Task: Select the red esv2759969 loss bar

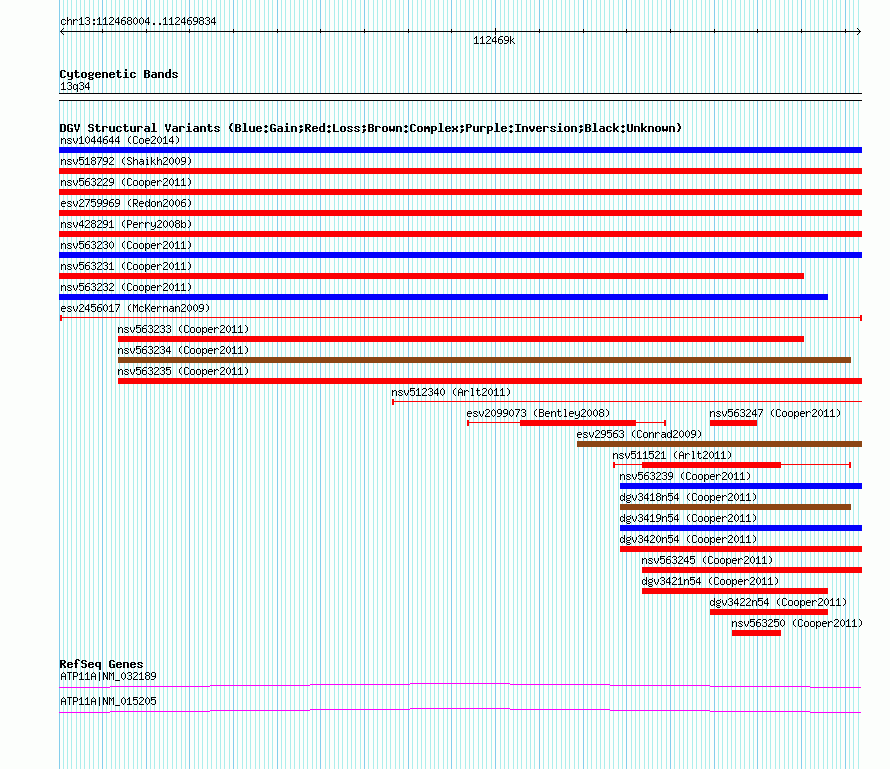Action: [x=460, y=213]
